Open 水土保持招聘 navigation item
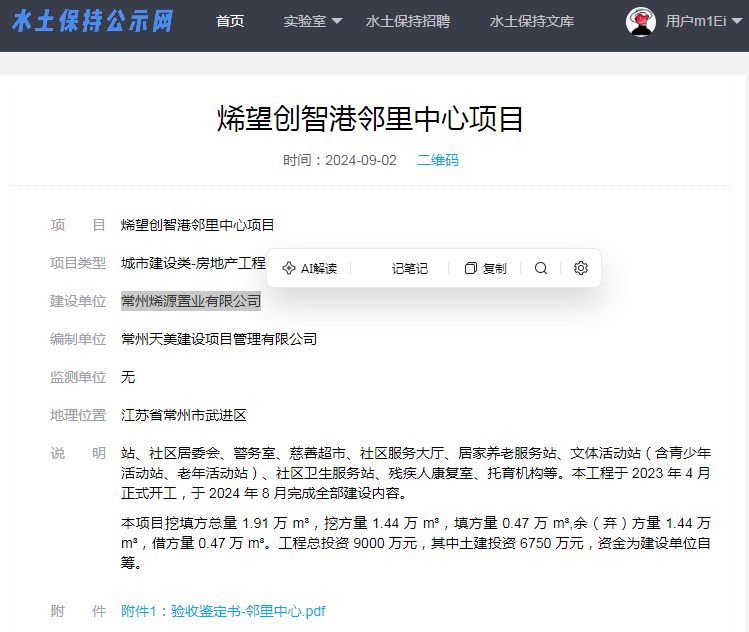The width and height of the screenshot is (749, 632). click(x=407, y=21)
